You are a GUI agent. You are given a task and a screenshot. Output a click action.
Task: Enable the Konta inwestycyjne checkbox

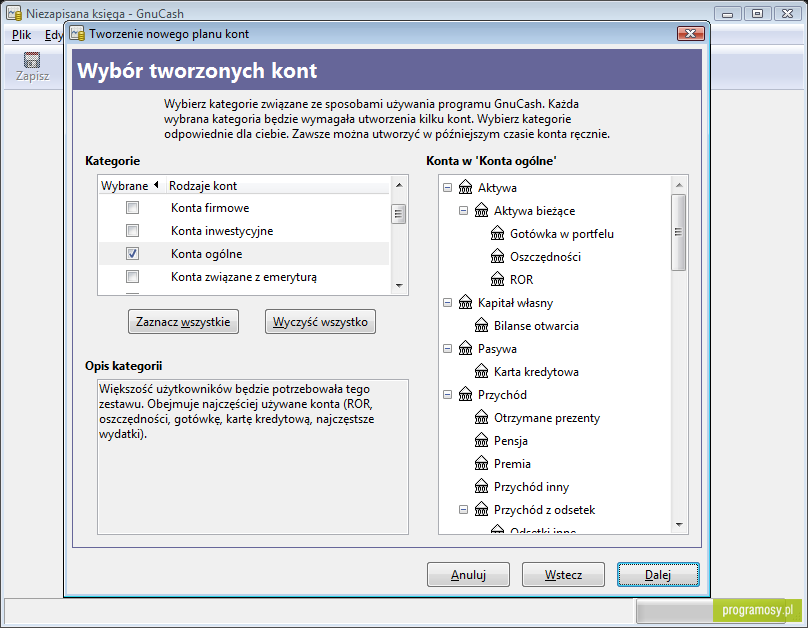click(132, 230)
